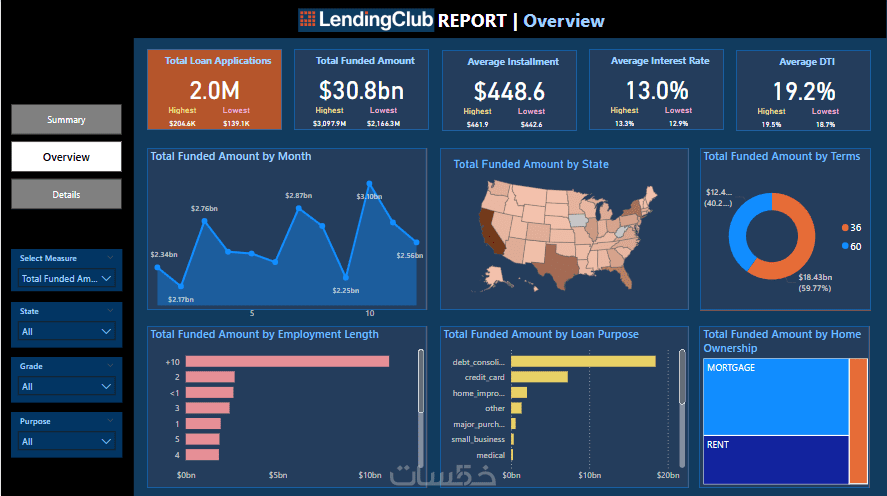
Task: Select the other purpose bar
Action: [x=516, y=408]
